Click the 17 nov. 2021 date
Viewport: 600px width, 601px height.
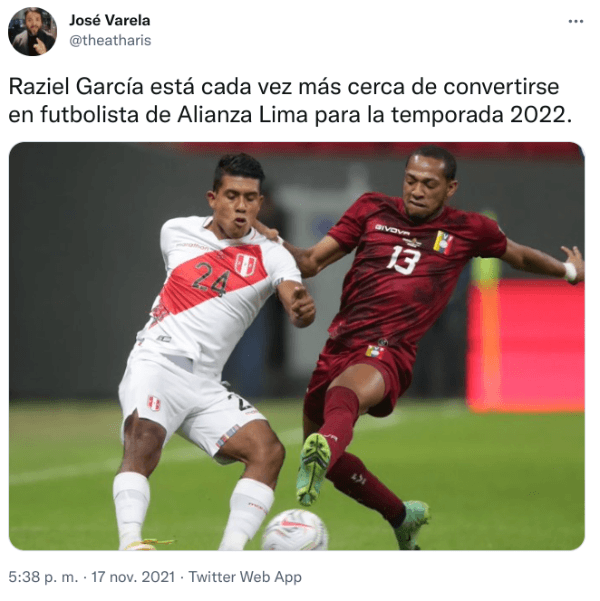(133, 577)
